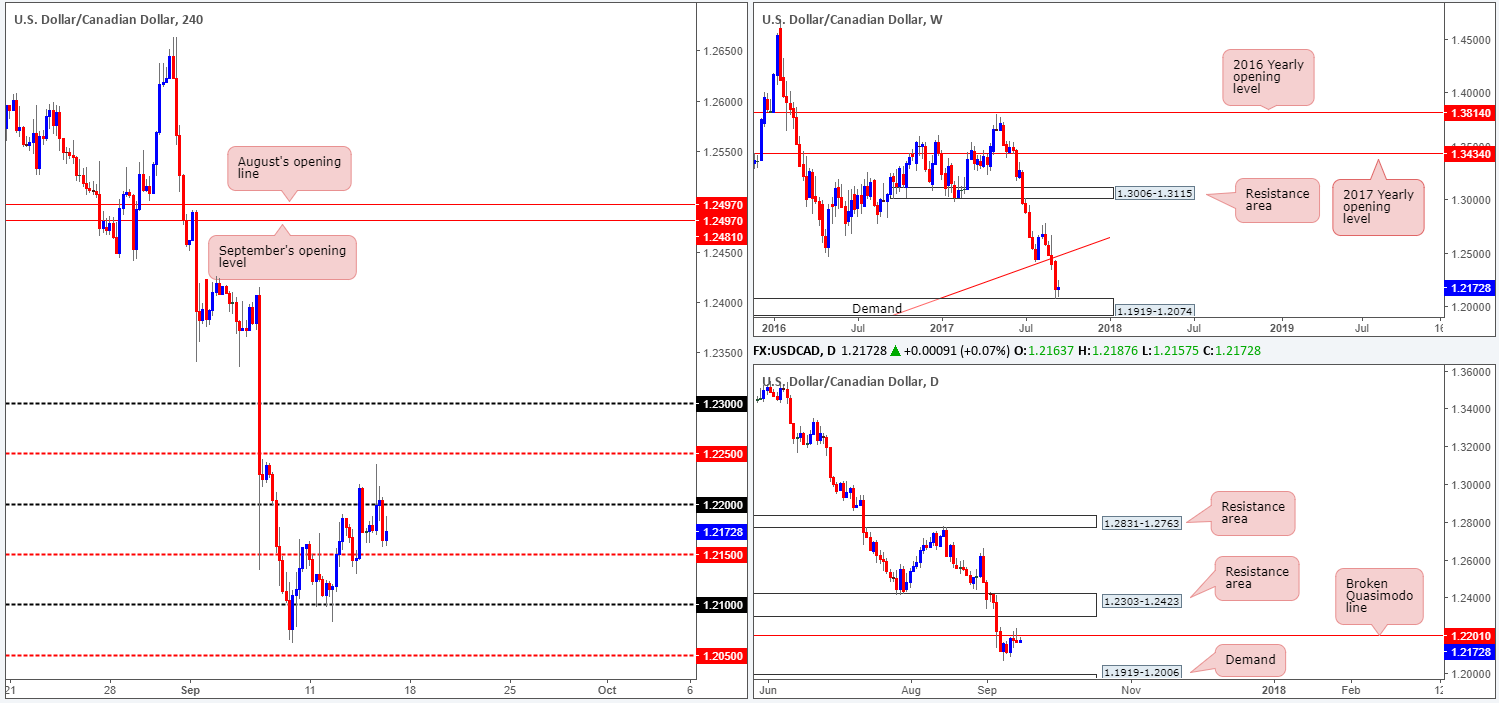The width and height of the screenshot is (1499, 703).
Task: Click the 1.20500 red price label
Action: 720,655
